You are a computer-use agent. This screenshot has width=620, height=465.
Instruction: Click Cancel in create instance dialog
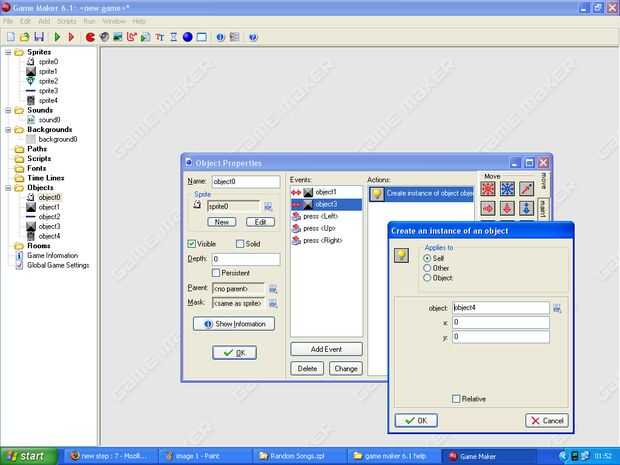547,420
